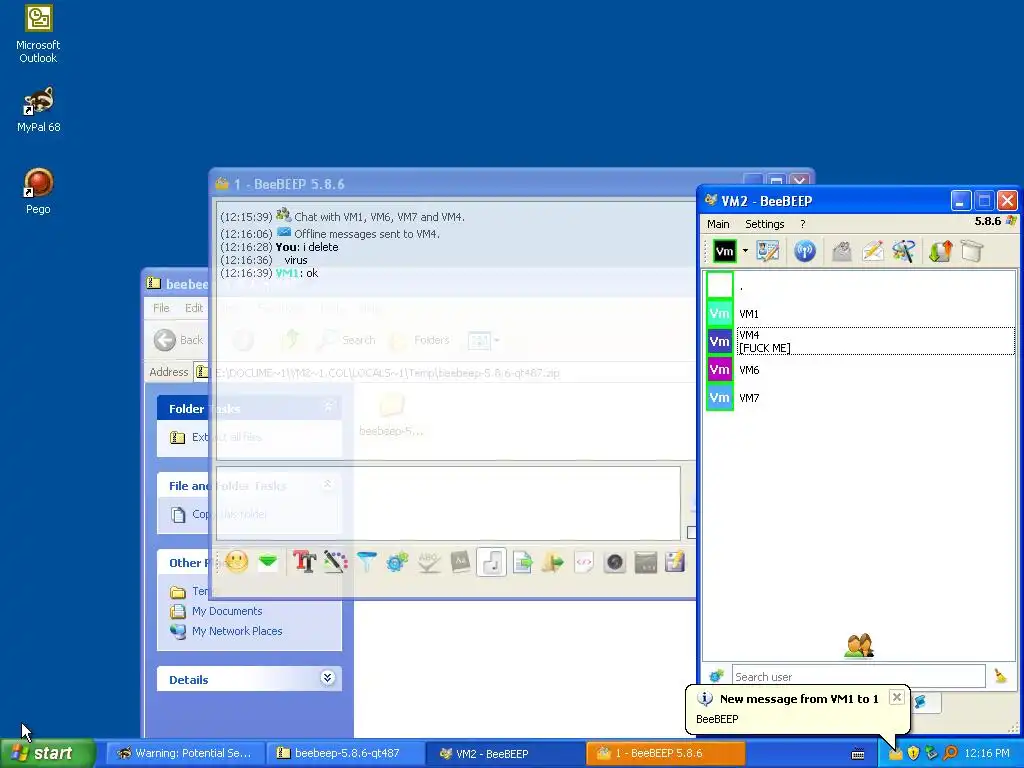Open the Microsoft Outlook desktop icon
Screen dimensions: 1024x768
tap(38, 35)
